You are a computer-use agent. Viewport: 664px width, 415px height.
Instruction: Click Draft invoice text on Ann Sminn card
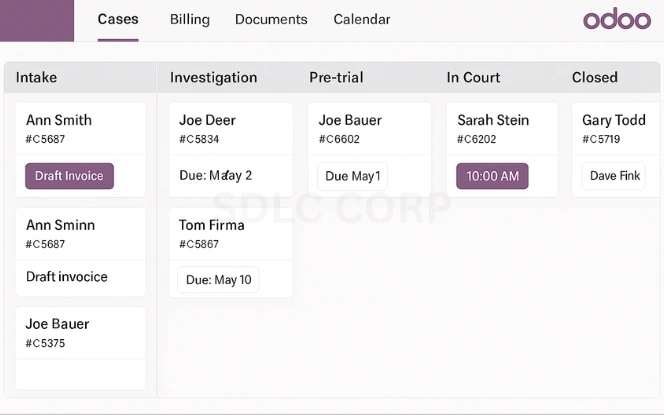click(67, 277)
